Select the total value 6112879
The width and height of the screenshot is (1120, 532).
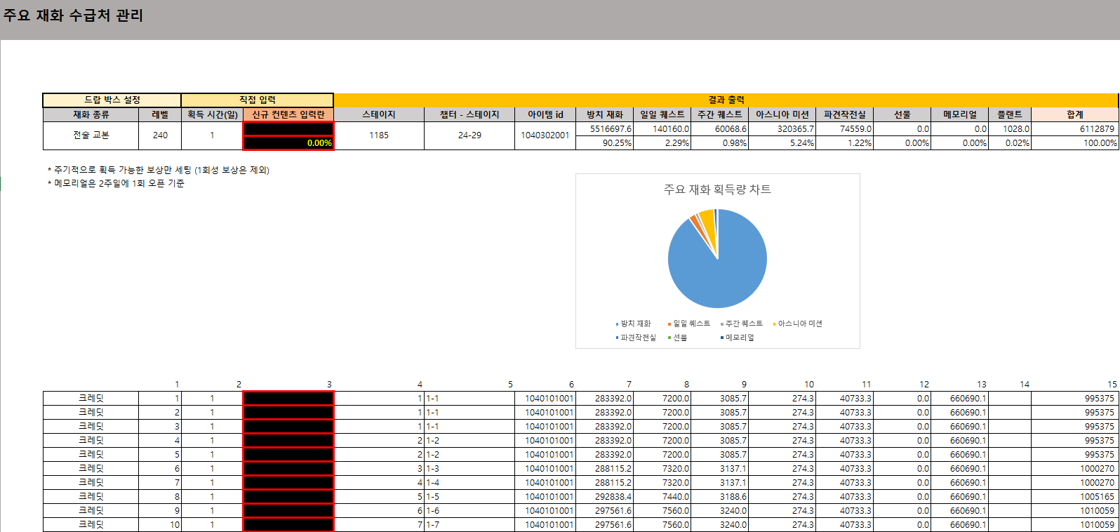click(1074, 129)
